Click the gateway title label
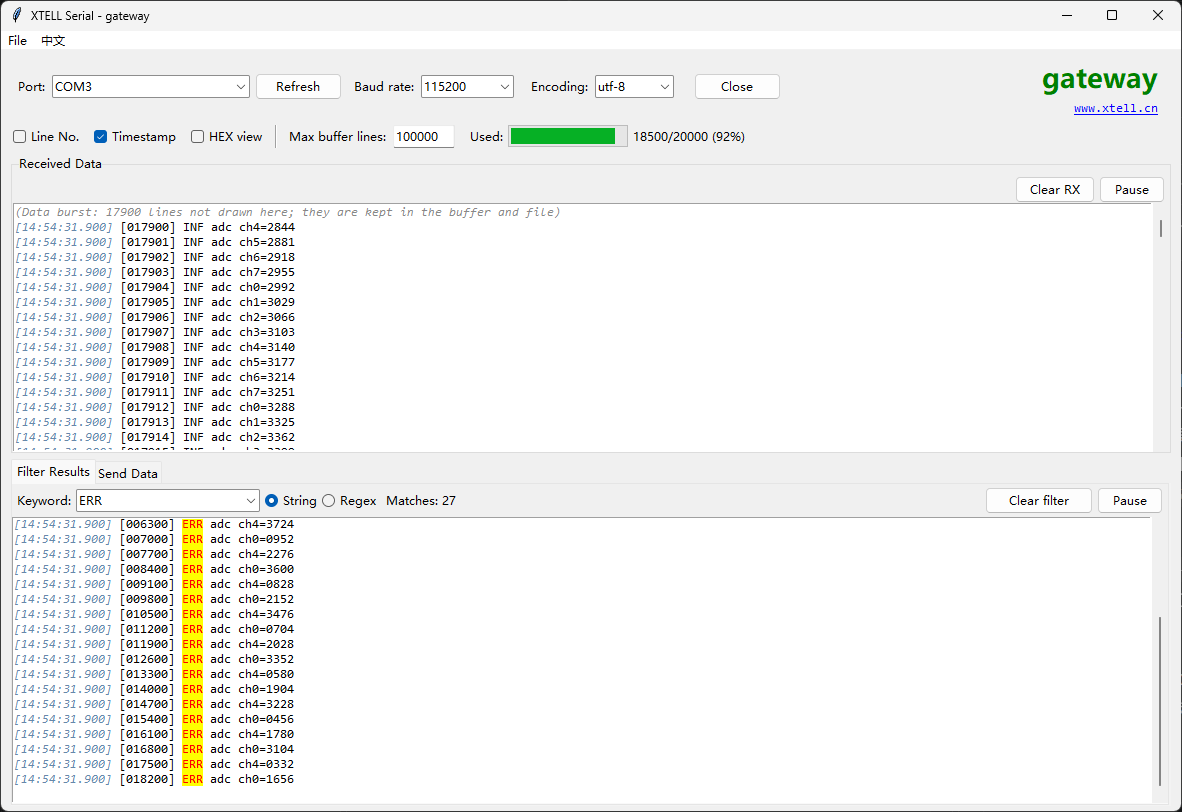This screenshot has height=812, width=1182. coord(1100,79)
